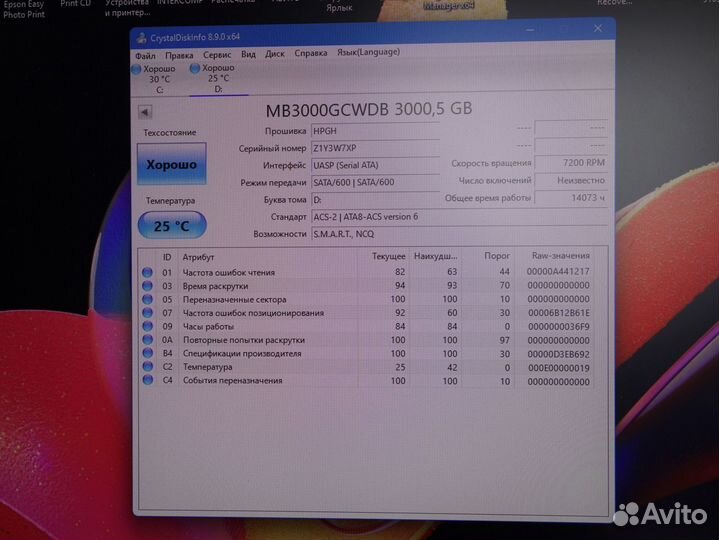The image size is (719, 540).
Task: Click raw value 0000000036F9
Action: click(x=559, y=327)
